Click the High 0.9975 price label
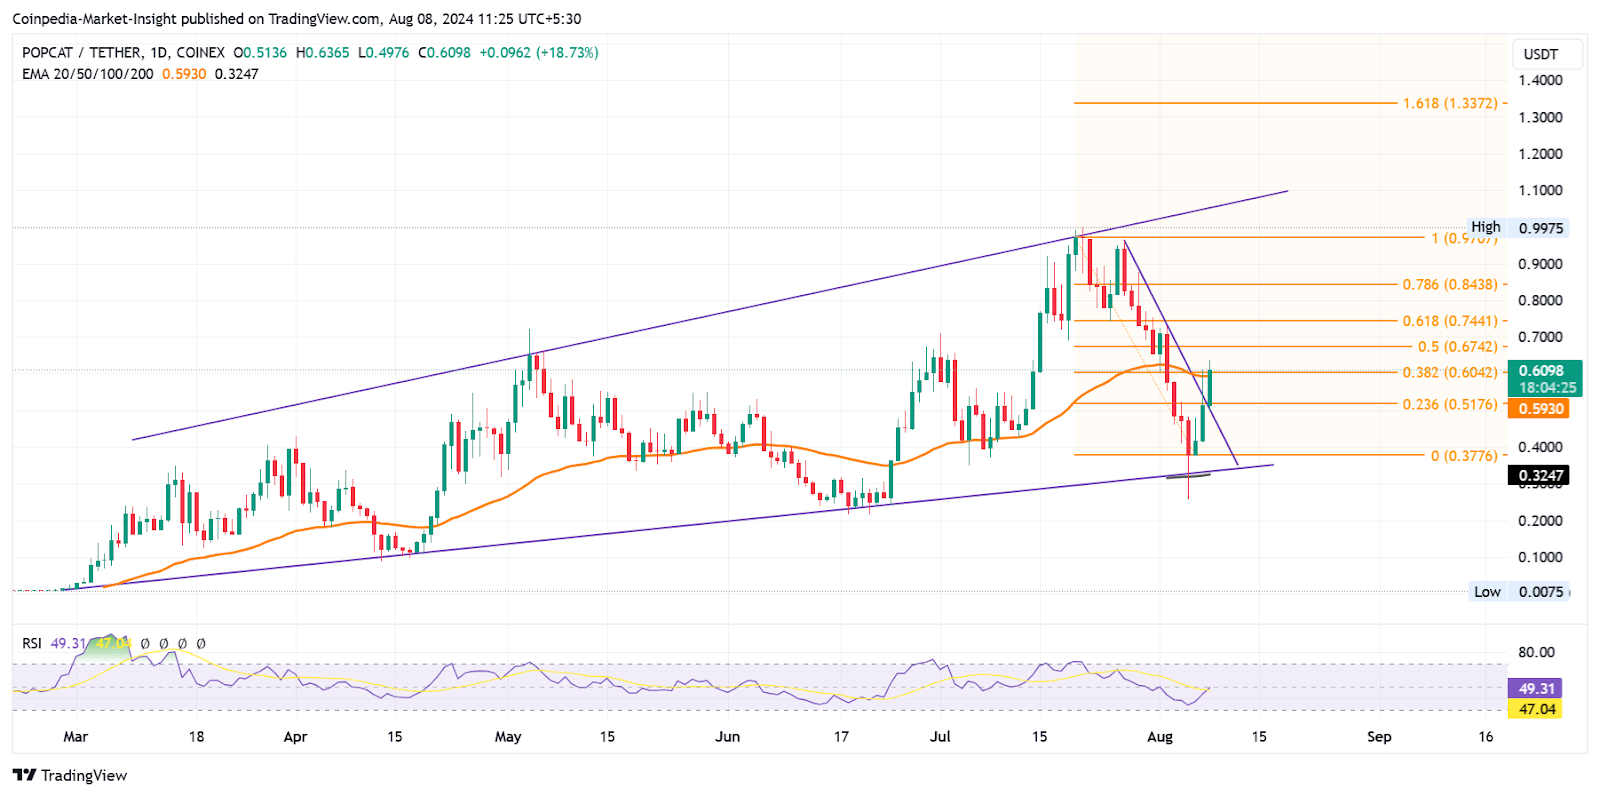 point(1517,228)
